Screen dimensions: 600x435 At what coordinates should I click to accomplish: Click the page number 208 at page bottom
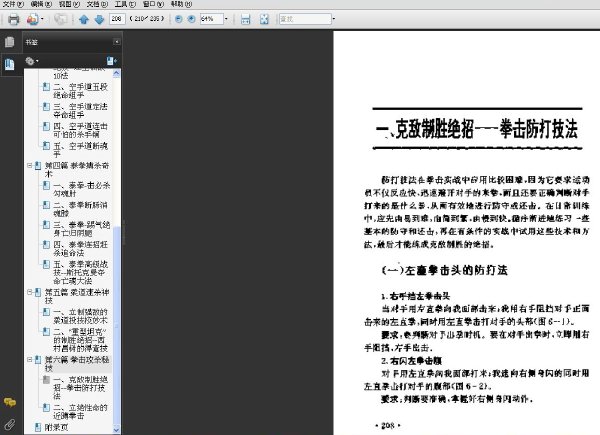(x=388, y=425)
